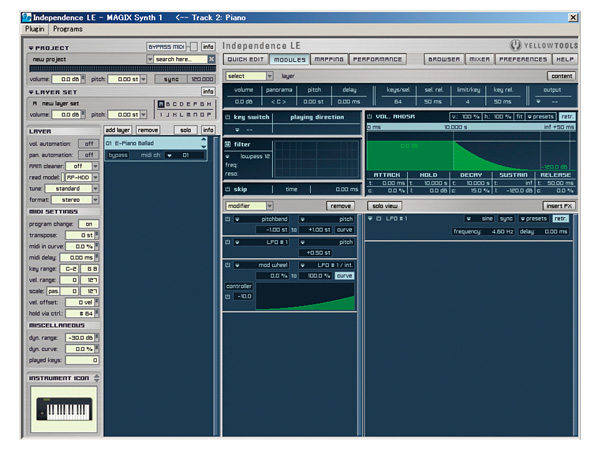Toggle BYPASS MIDI button

pyautogui.click(x=167, y=47)
